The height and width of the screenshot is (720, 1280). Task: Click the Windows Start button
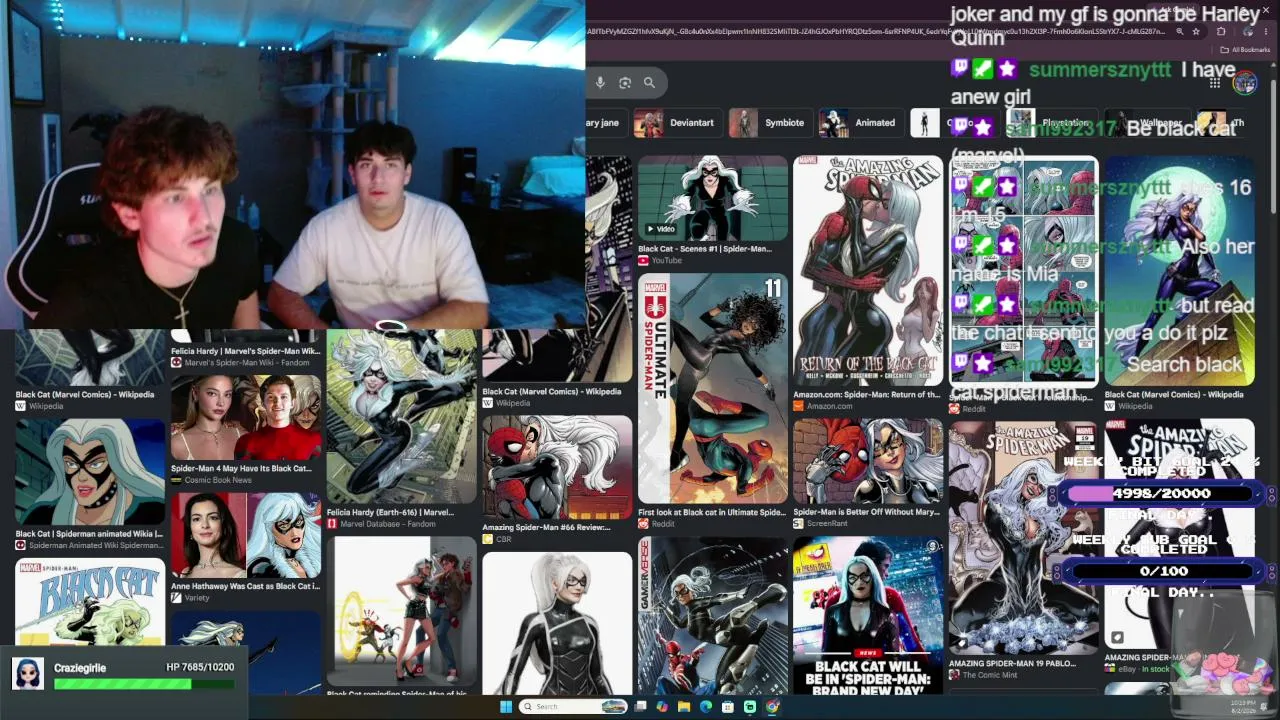(506, 707)
